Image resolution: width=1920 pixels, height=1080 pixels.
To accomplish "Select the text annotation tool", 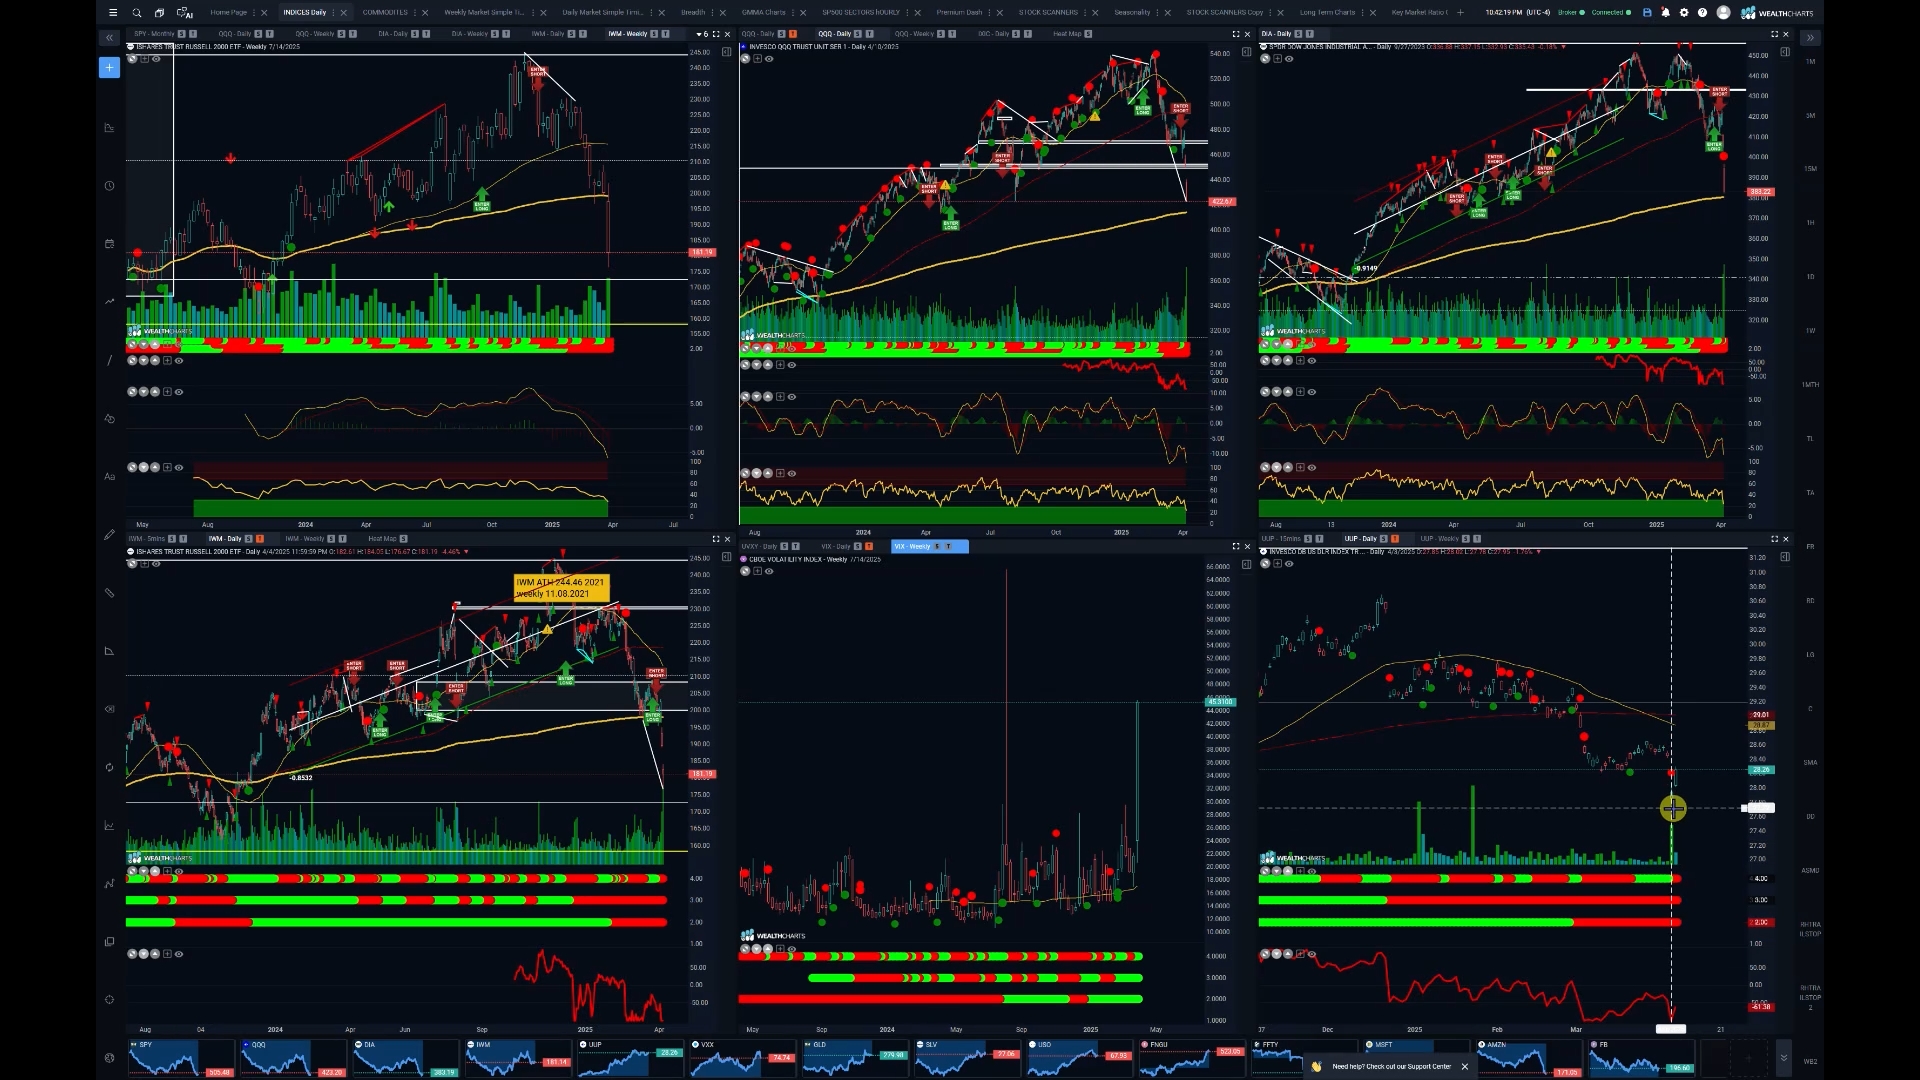I will (109, 477).
